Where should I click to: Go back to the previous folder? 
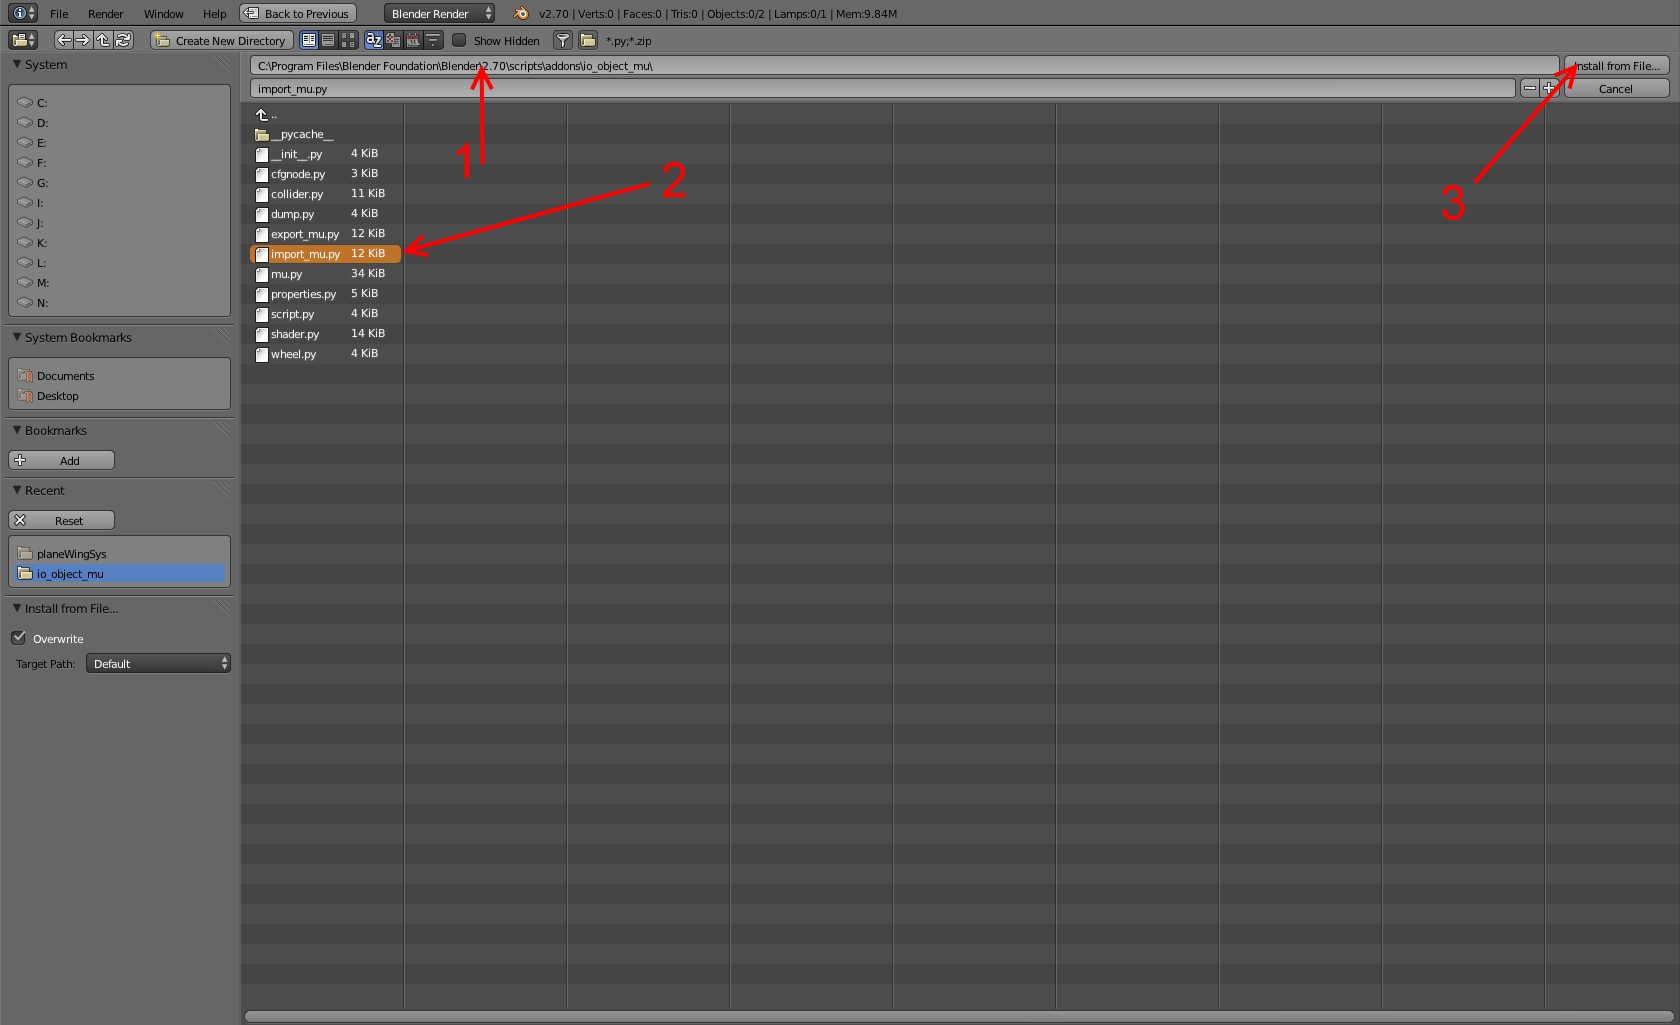63,40
